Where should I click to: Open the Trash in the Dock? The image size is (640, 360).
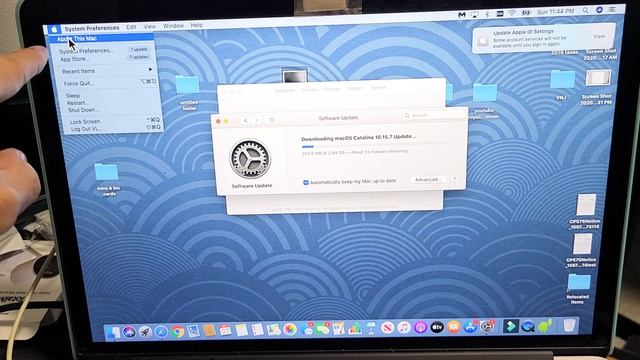(x=569, y=325)
